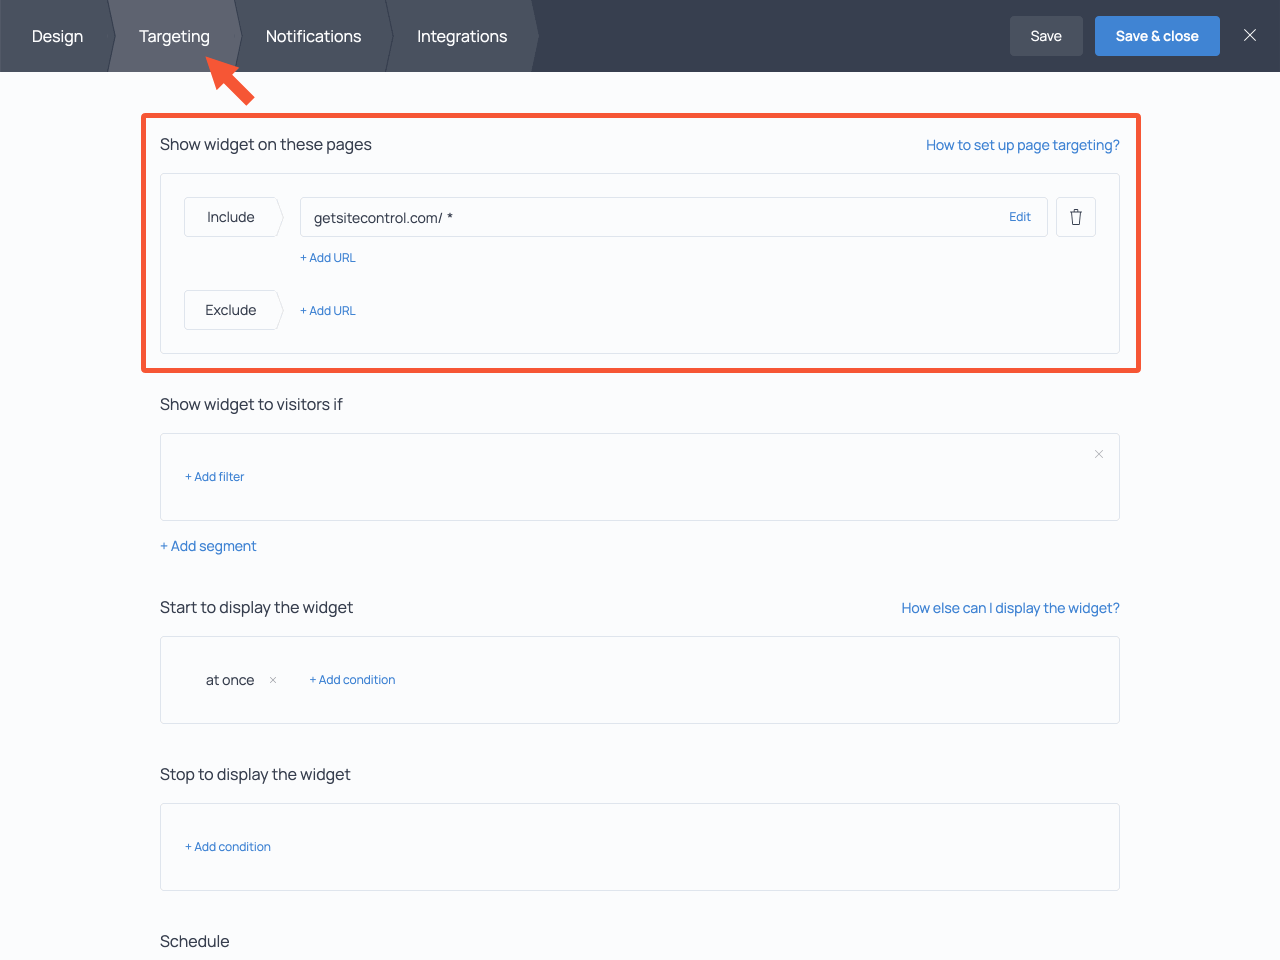Click the Save button
Image resolution: width=1280 pixels, height=960 pixels.
1046,35
